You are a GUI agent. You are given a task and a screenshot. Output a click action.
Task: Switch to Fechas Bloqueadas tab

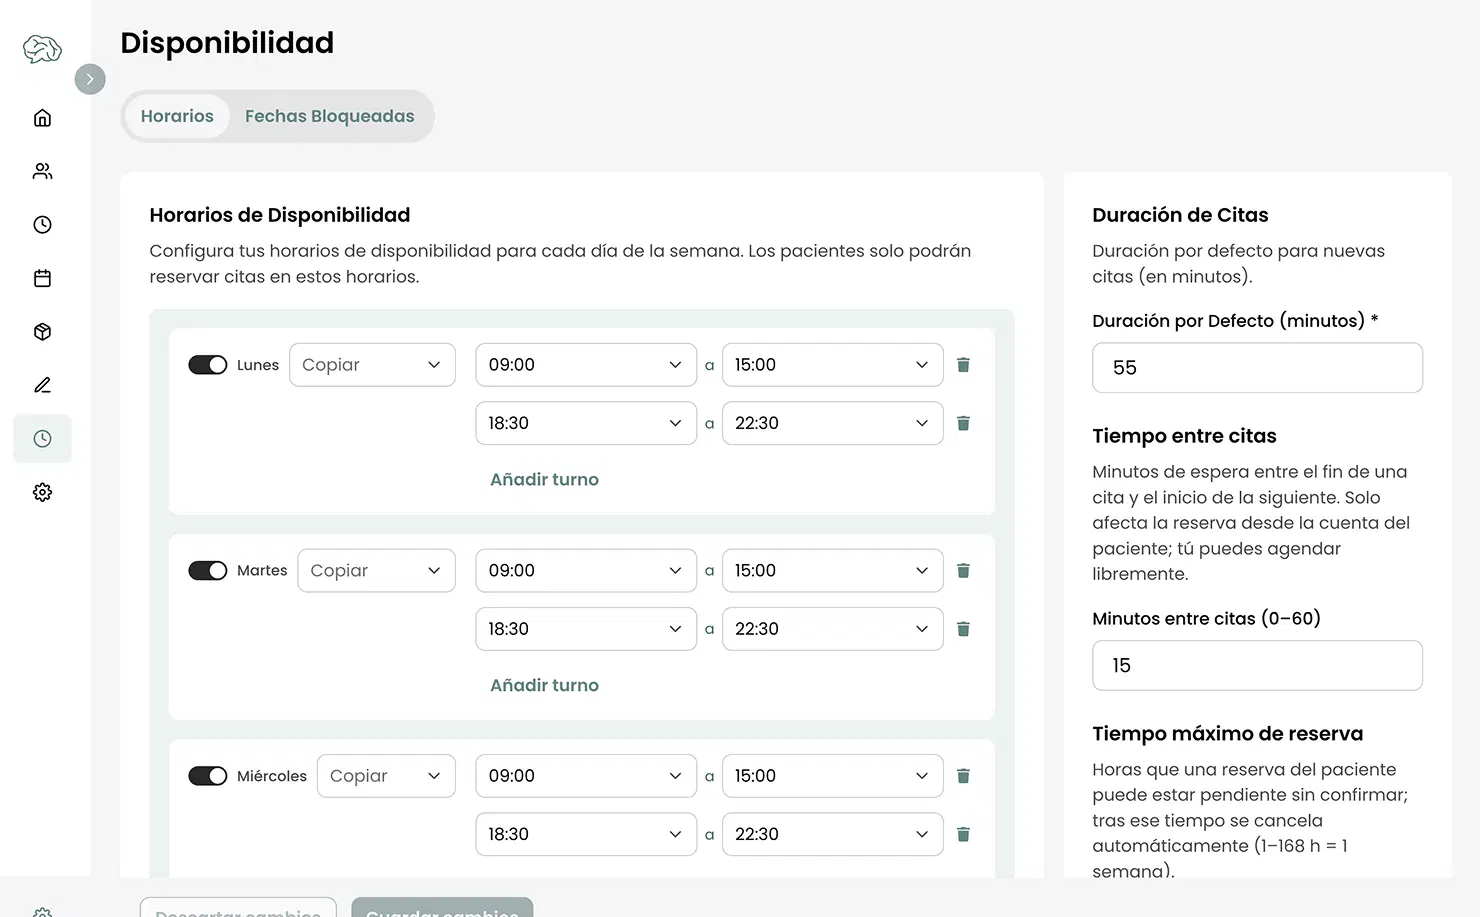click(329, 116)
